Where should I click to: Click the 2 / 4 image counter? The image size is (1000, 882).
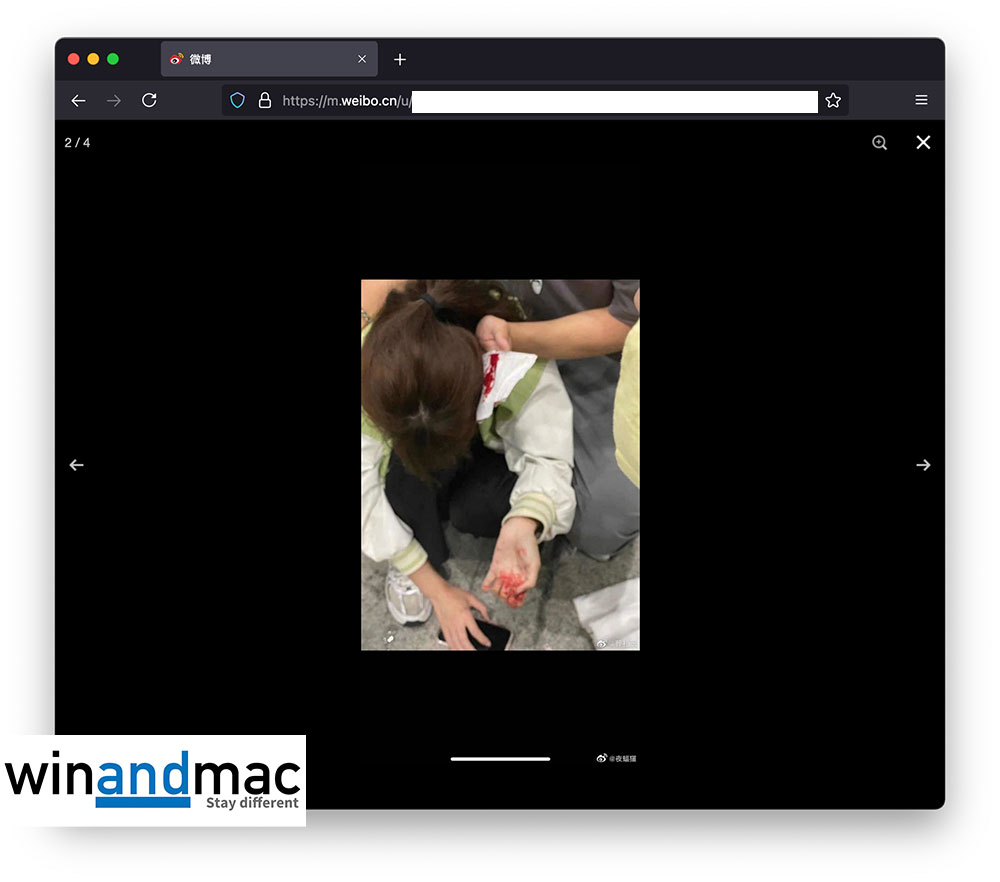[77, 142]
